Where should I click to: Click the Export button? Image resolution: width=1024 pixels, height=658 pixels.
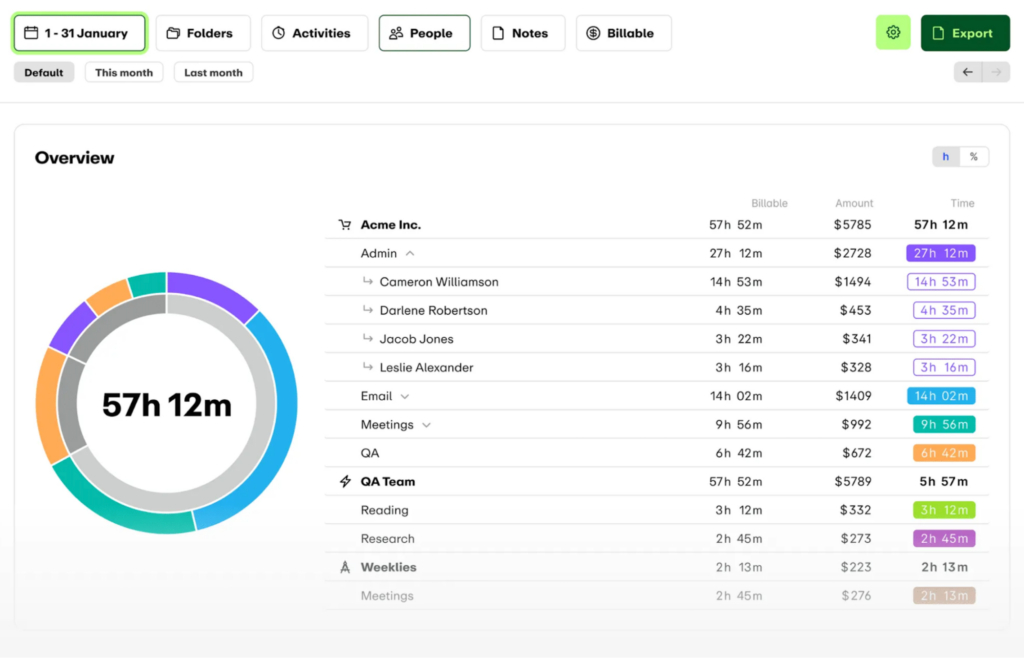[964, 33]
